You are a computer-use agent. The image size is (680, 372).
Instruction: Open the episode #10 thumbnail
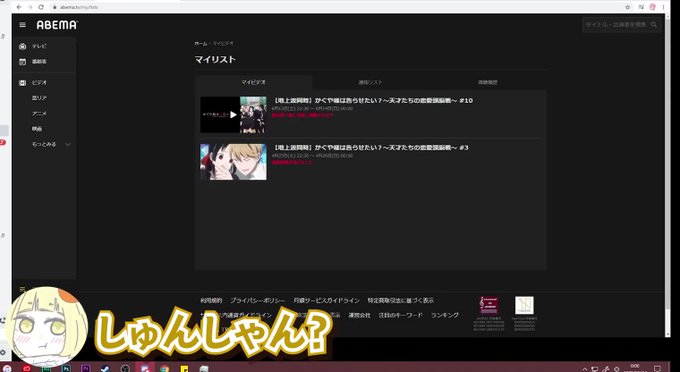[233, 114]
